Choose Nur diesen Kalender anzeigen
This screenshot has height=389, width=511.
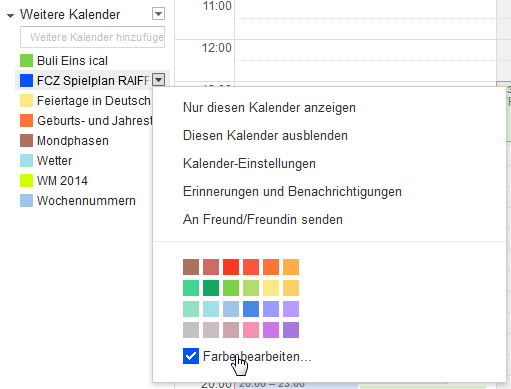269,108
